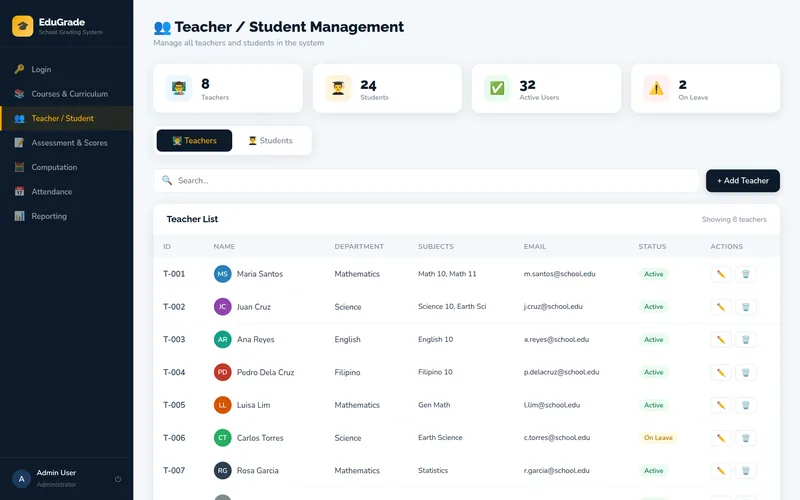Click email m.santos@school.edu
This screenshot has width=800, height=500.
(x=559, y=274)
